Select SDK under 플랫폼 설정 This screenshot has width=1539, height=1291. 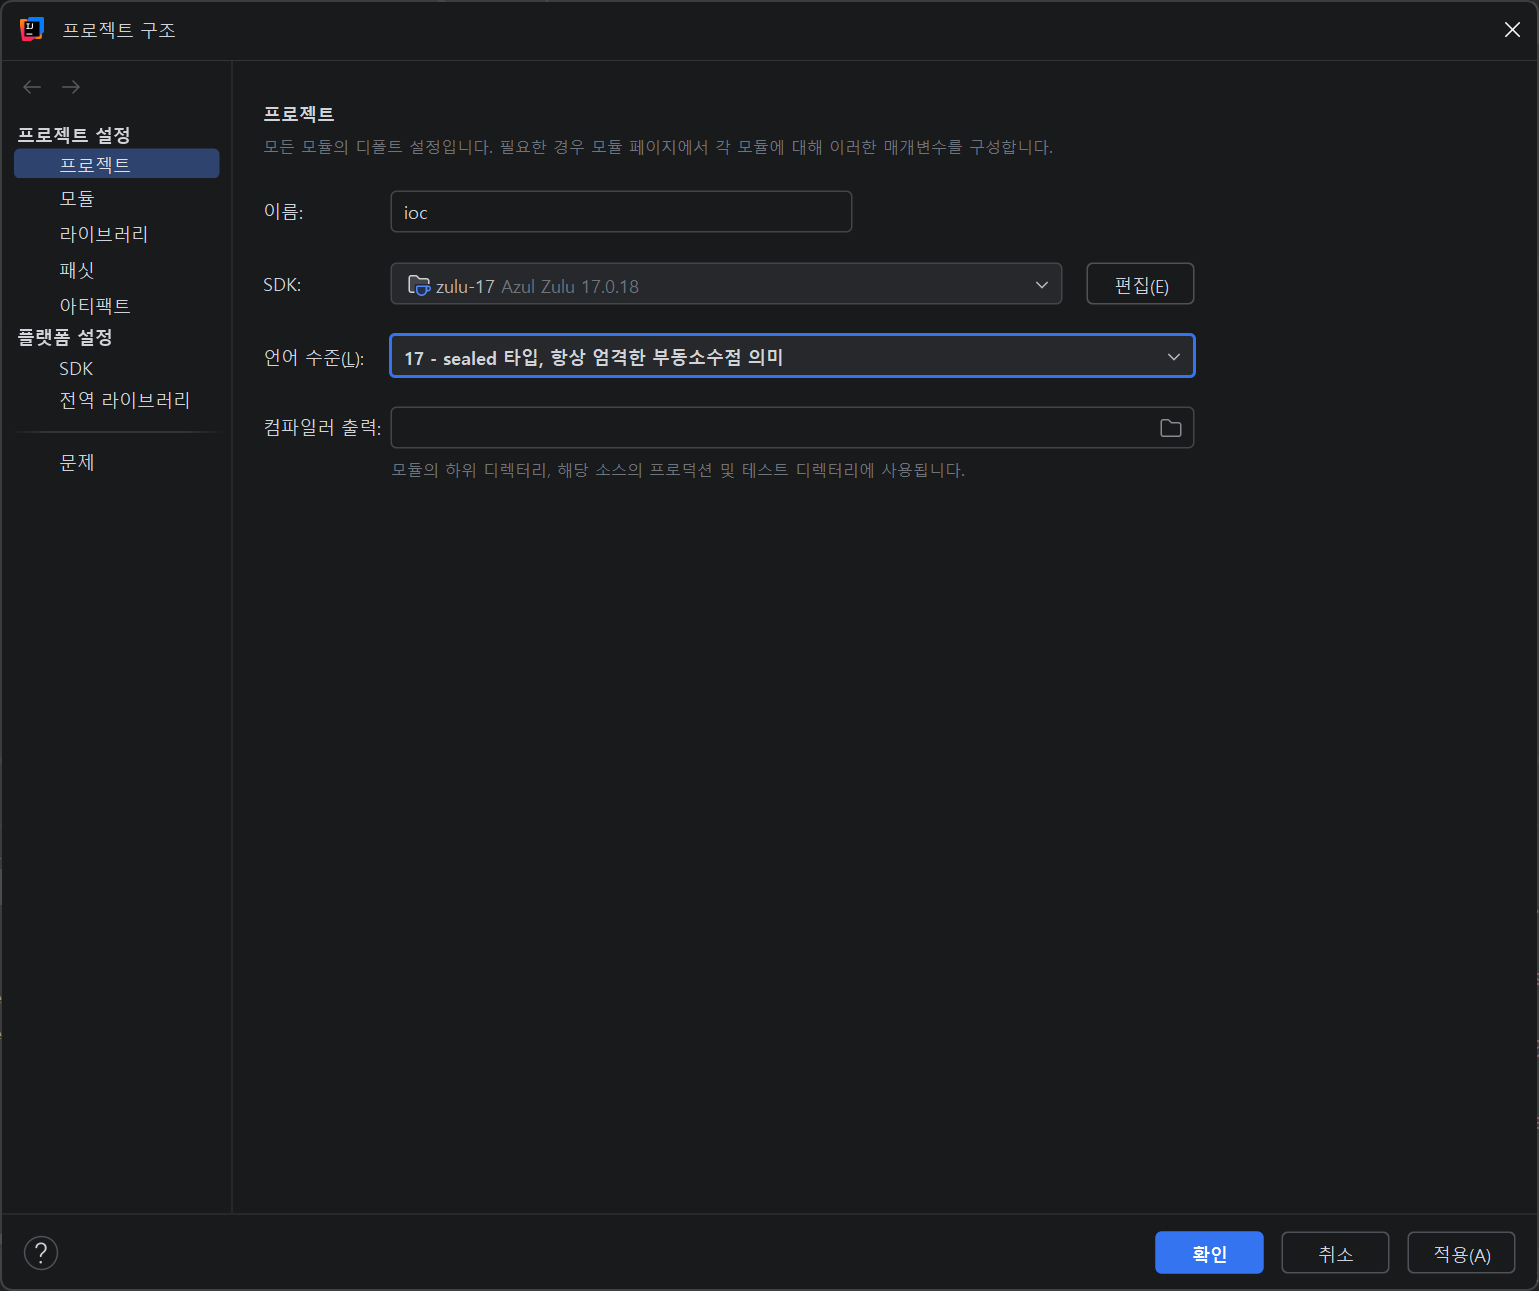(76, 369)
